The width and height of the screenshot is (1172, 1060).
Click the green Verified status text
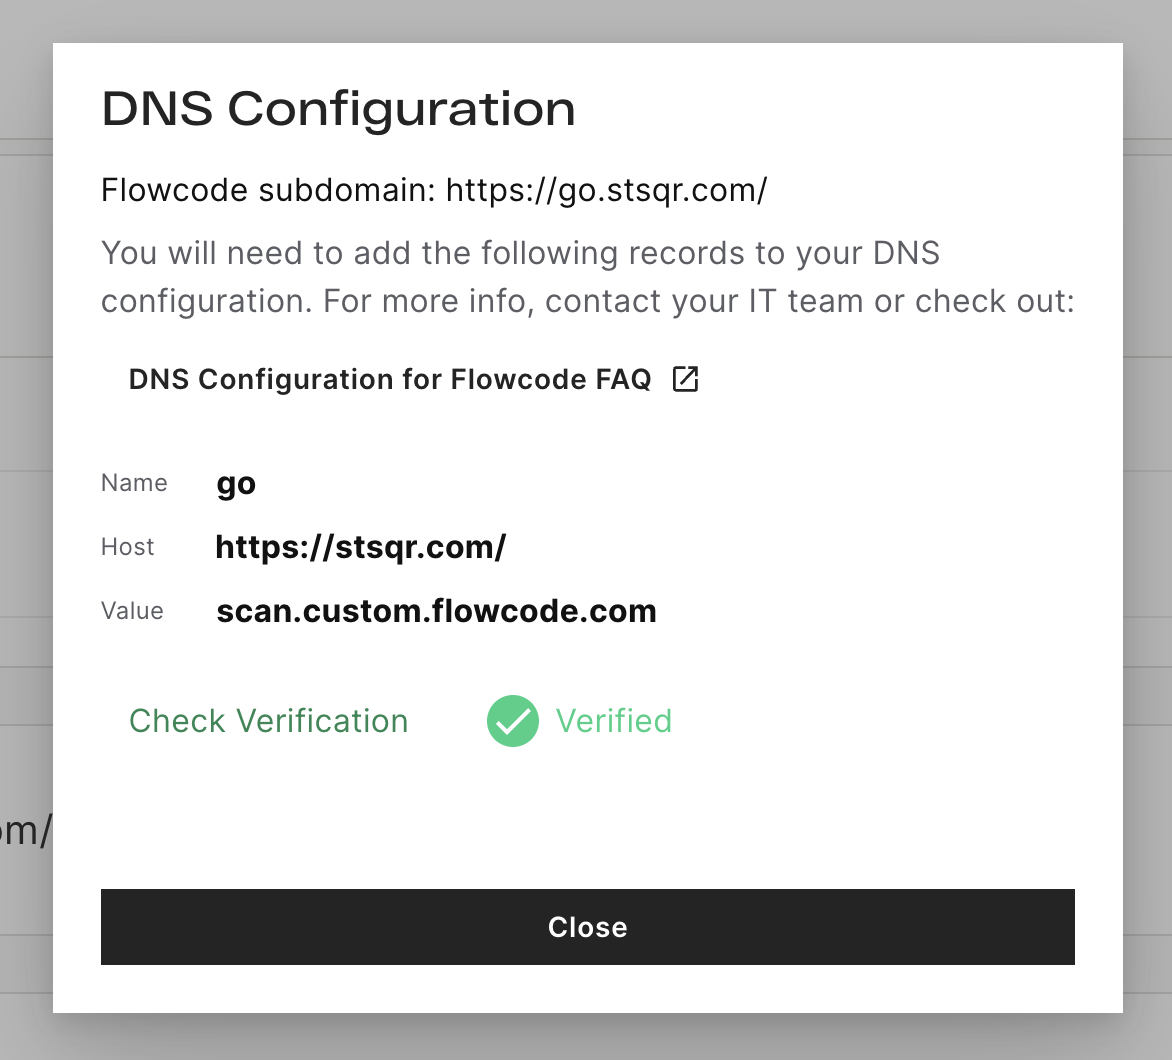click(x=614, y=721)
